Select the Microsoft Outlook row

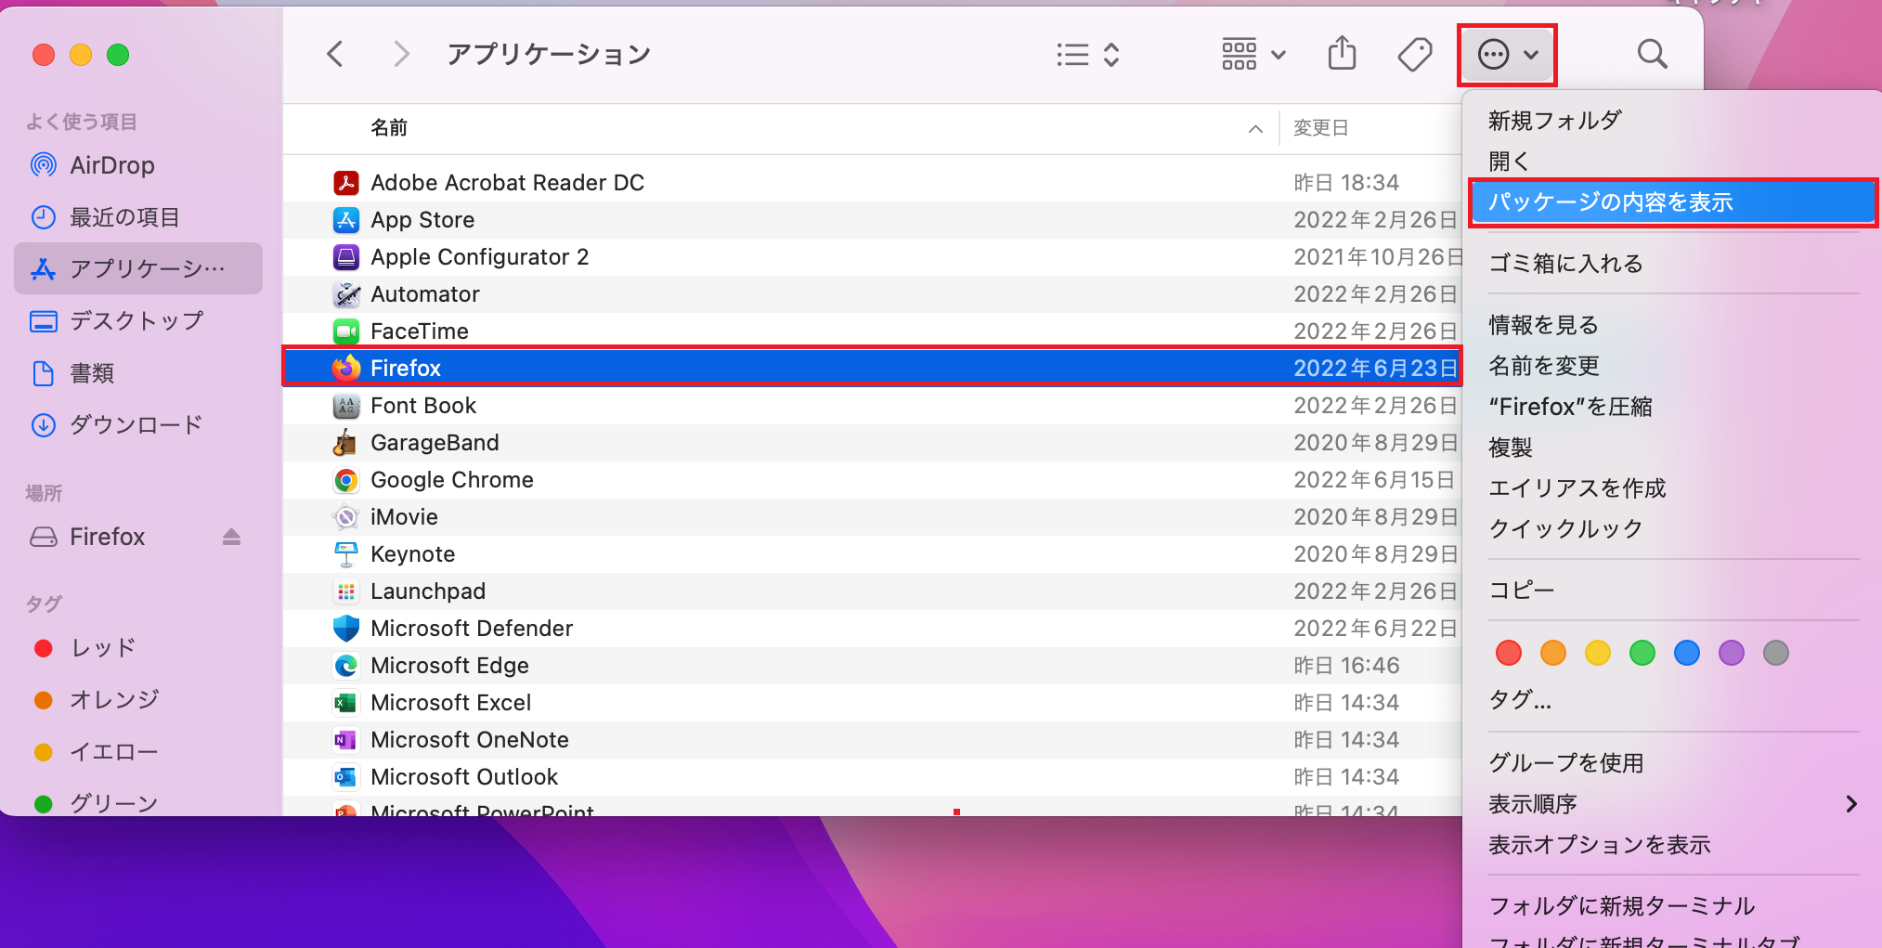[872, 777]
